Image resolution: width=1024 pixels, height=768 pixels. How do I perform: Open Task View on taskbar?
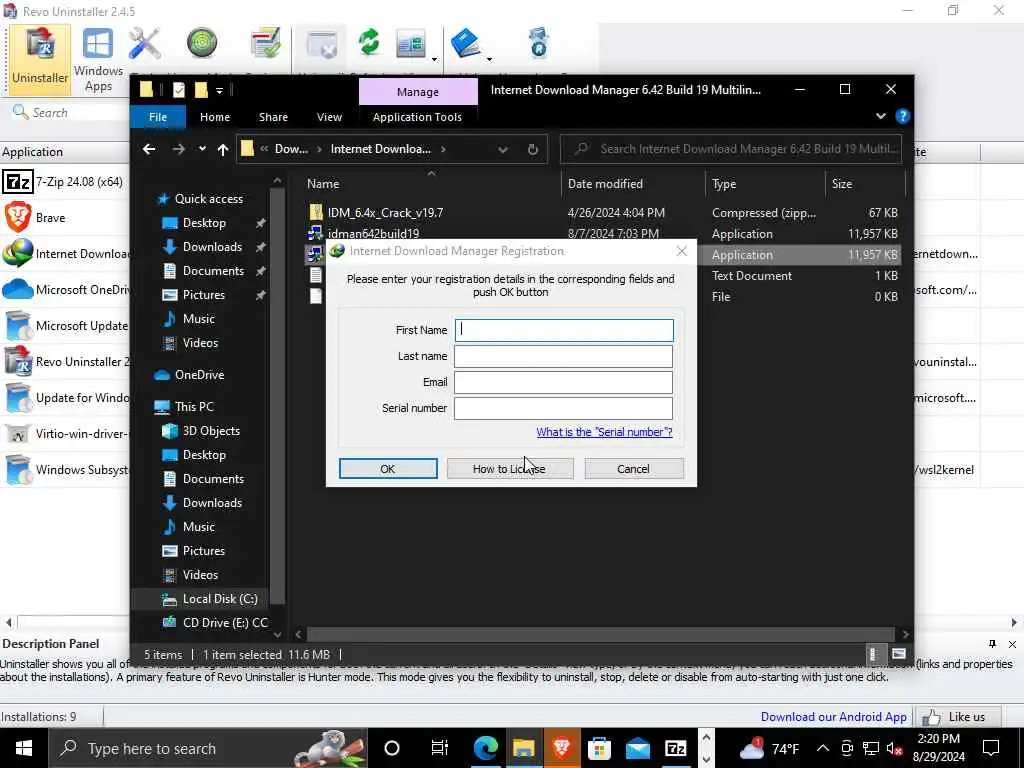pyautogui.click(x=440, y=748)
